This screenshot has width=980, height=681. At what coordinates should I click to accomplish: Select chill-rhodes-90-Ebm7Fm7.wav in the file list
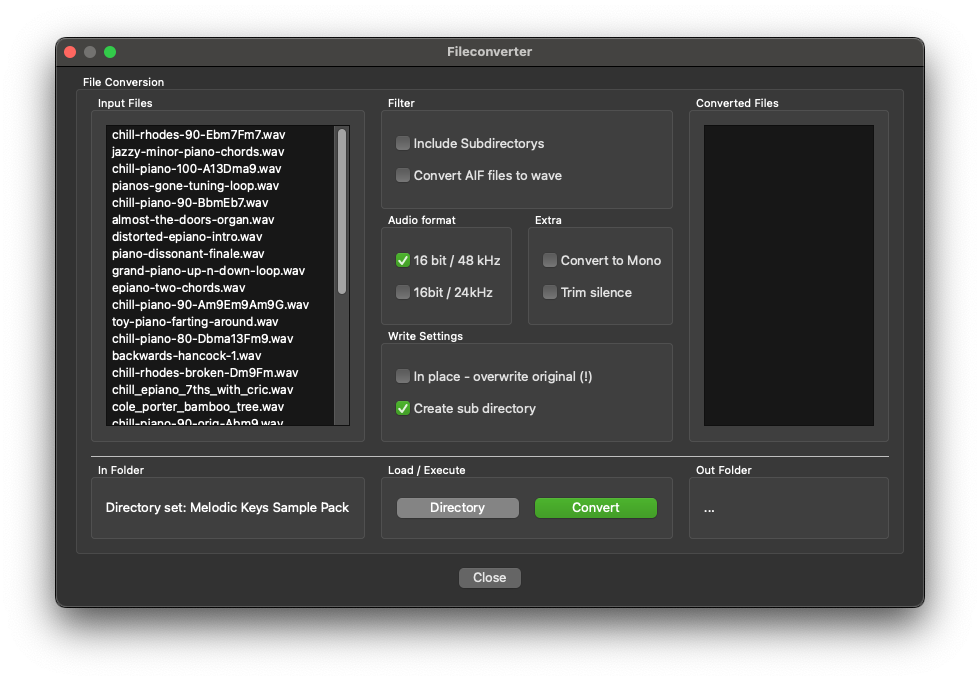(198, 135)
